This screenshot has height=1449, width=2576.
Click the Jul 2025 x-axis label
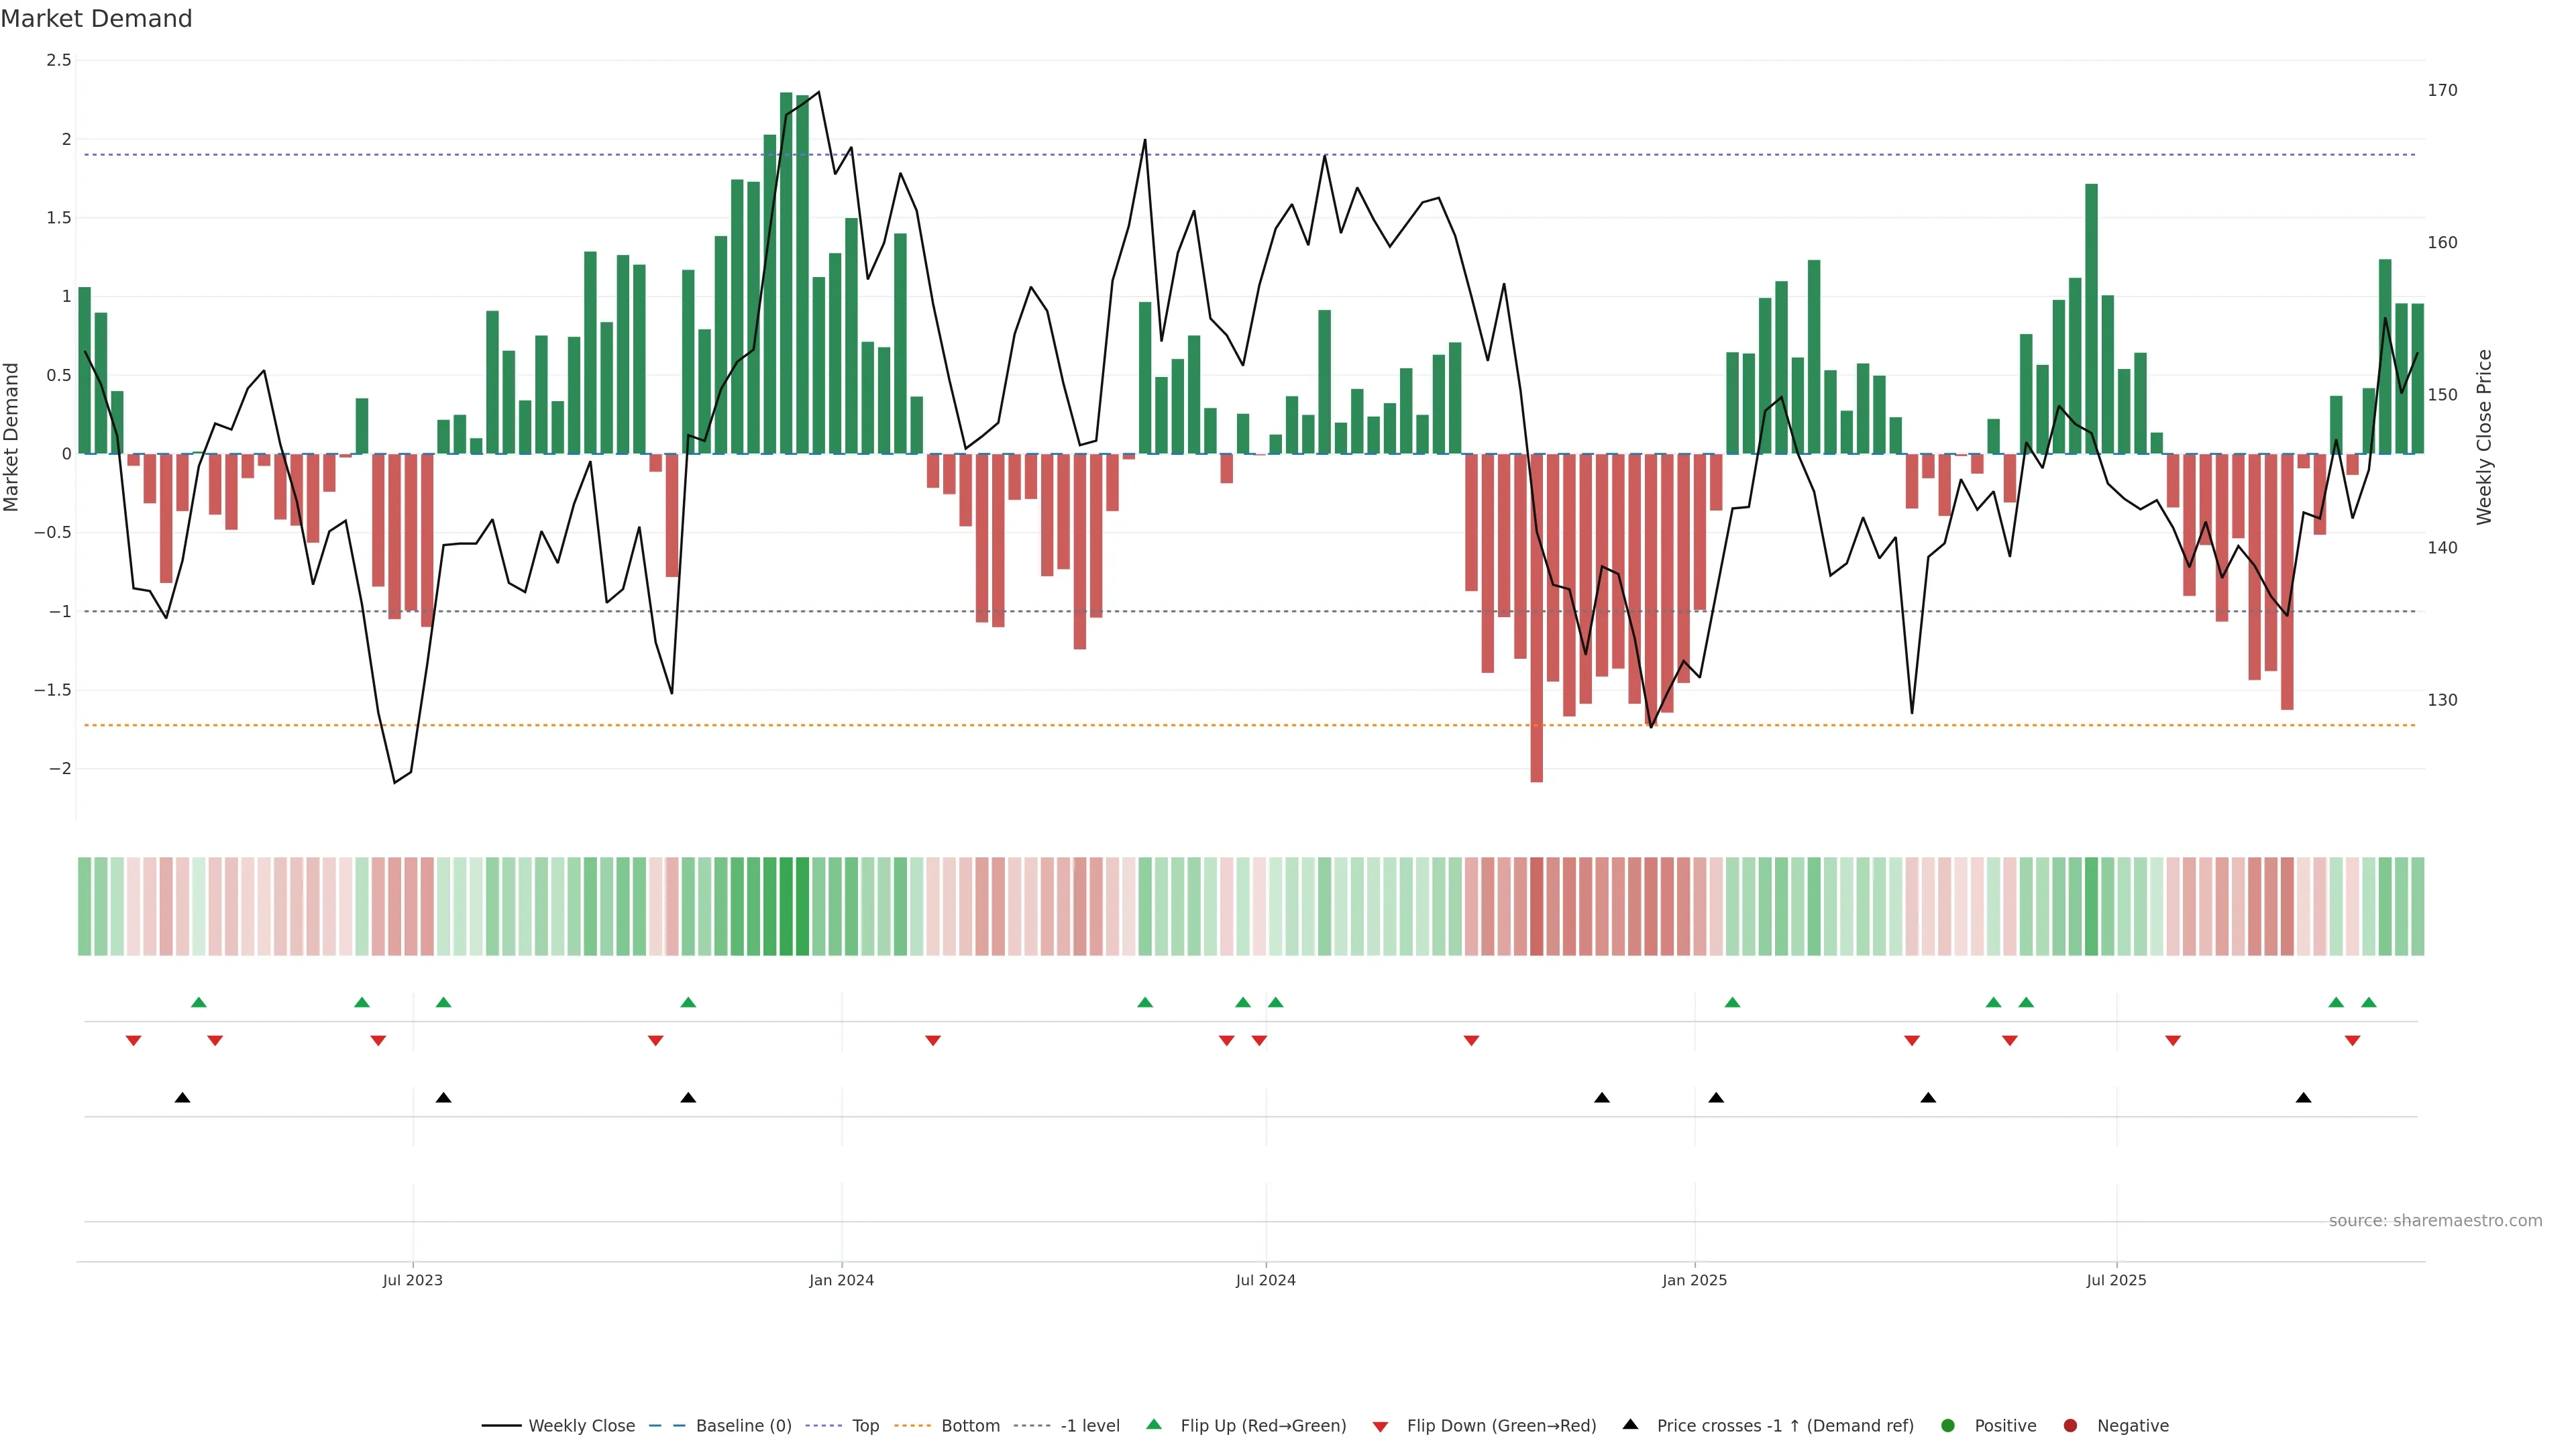coord(2116,1280)
